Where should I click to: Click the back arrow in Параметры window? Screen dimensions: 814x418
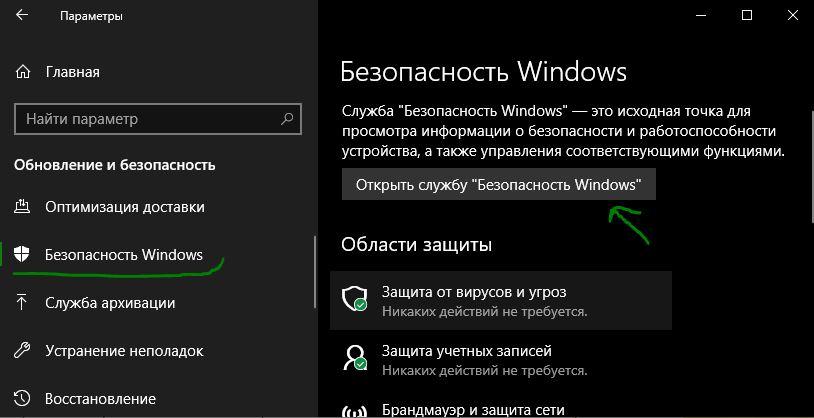(x=22, y=15)
